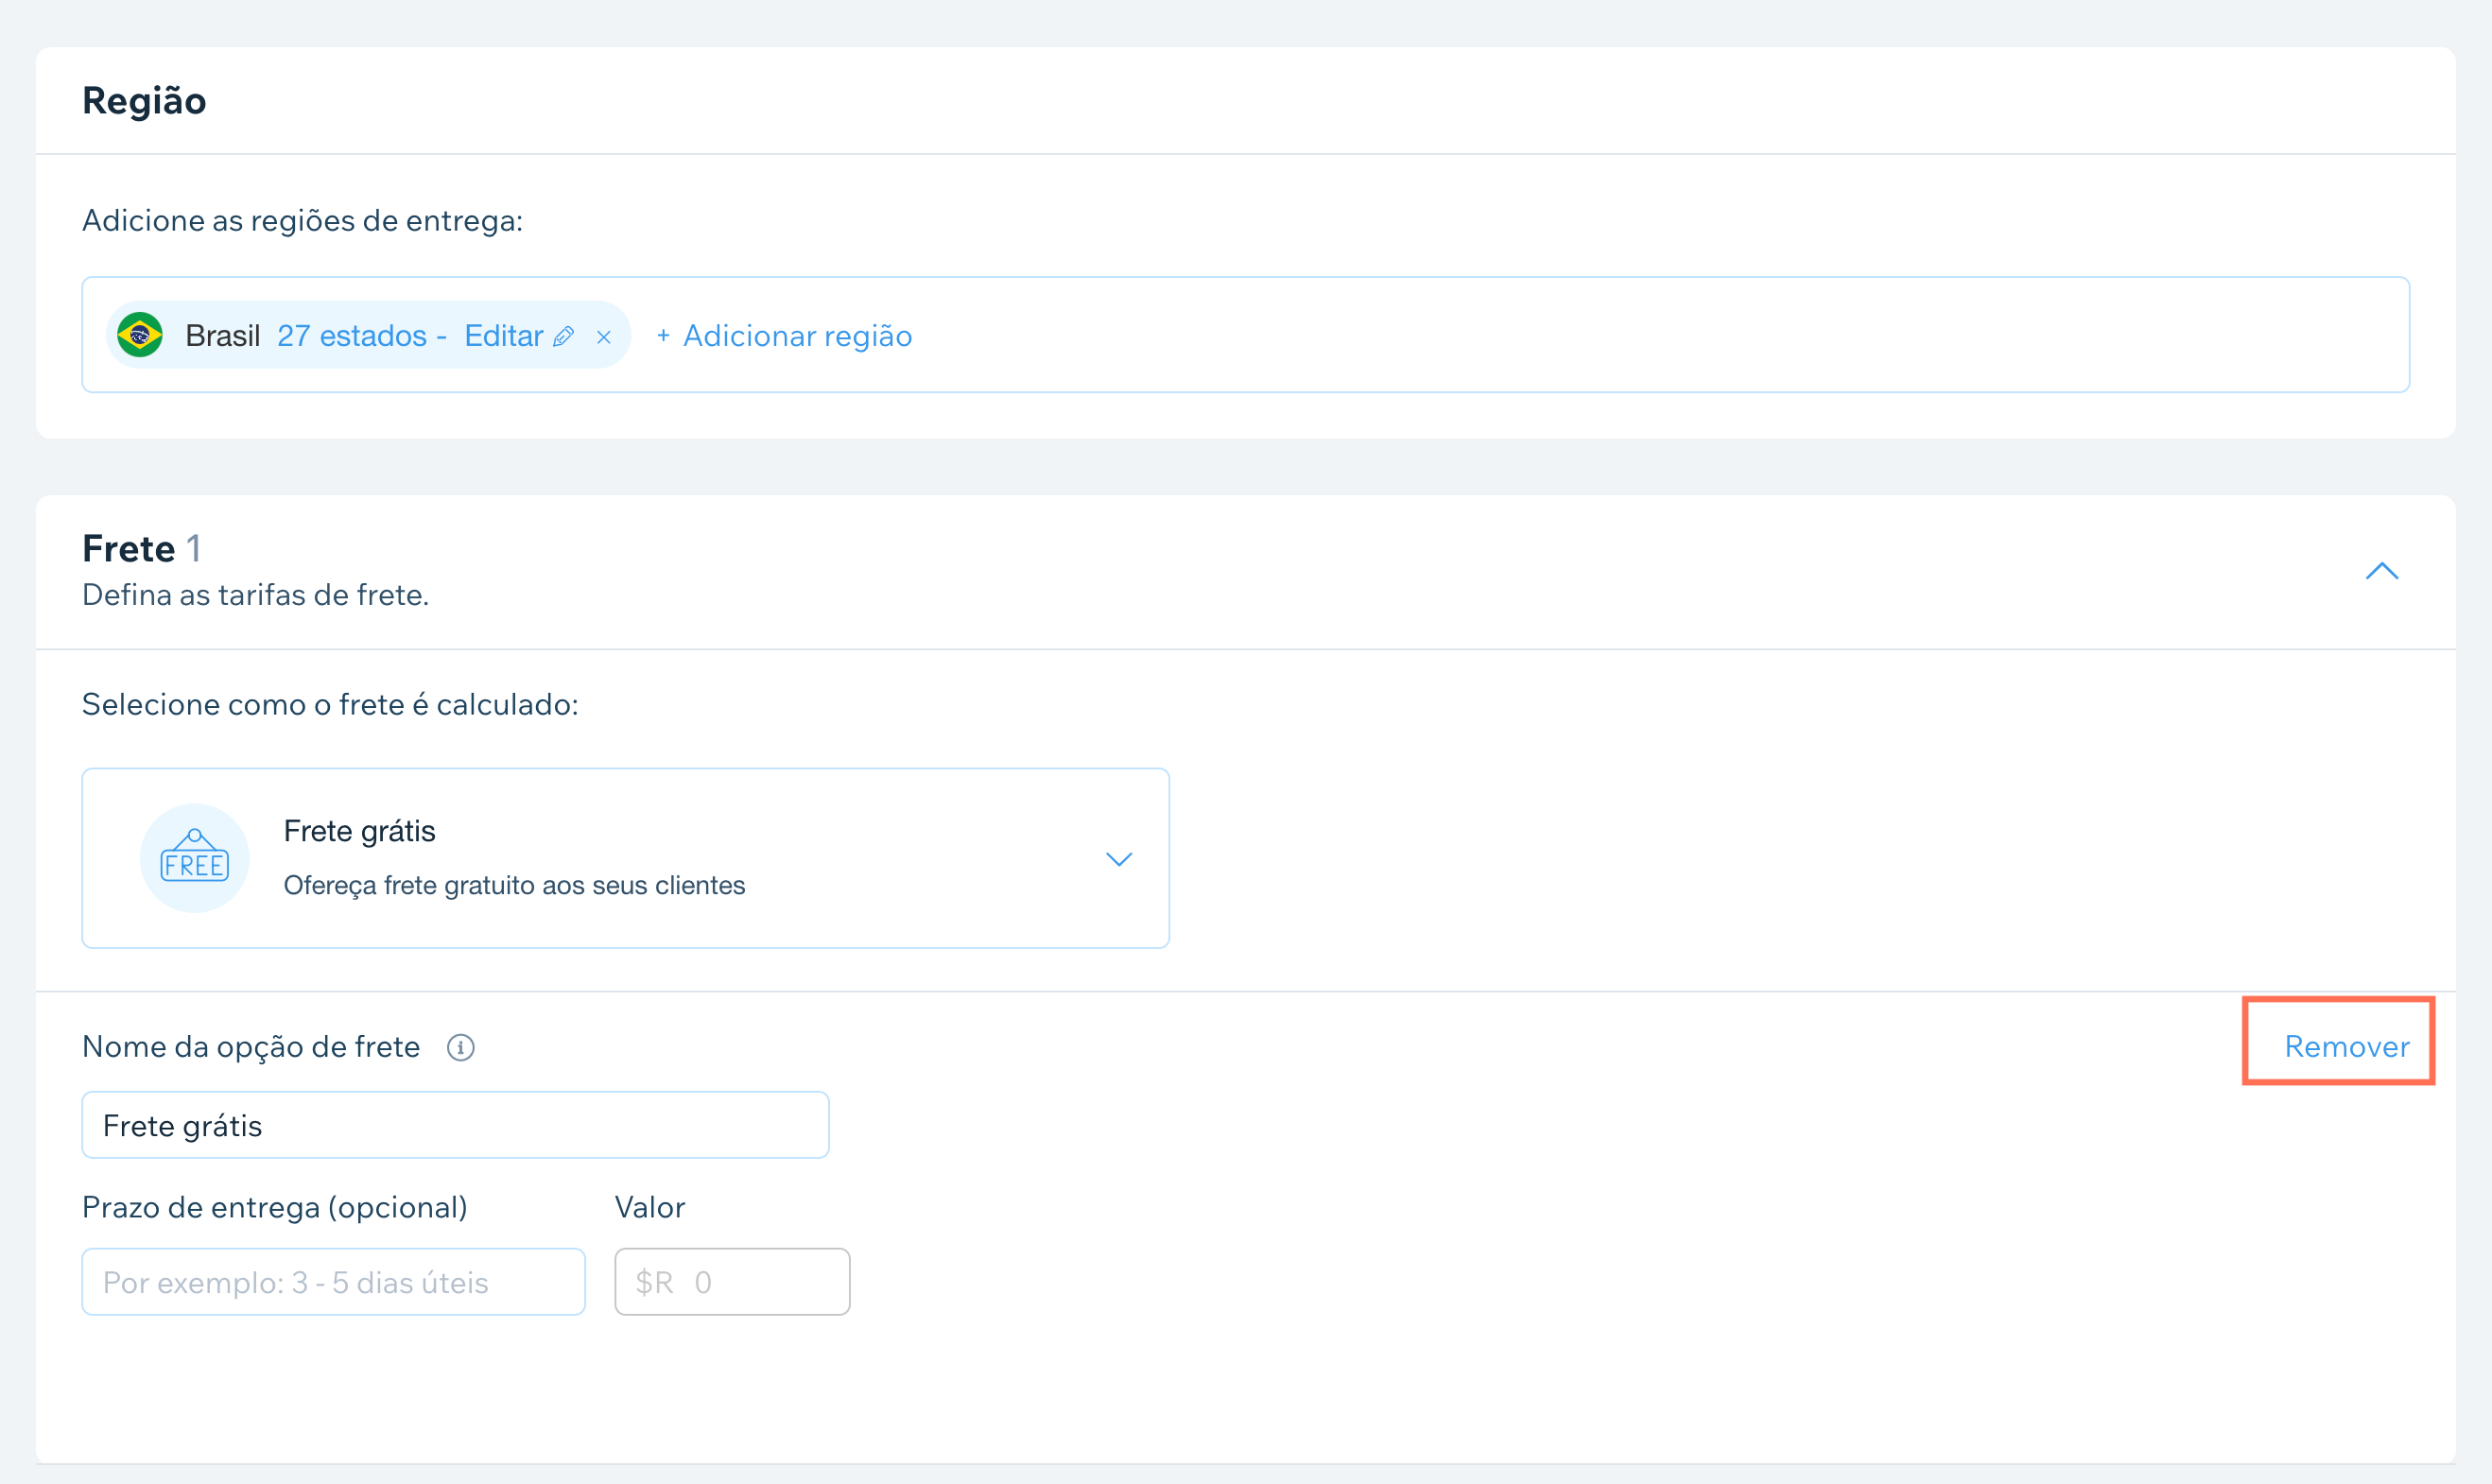Click 'Selecione como o frete é calculado:' label
2492x1484 pixels.
coord(330,704)
